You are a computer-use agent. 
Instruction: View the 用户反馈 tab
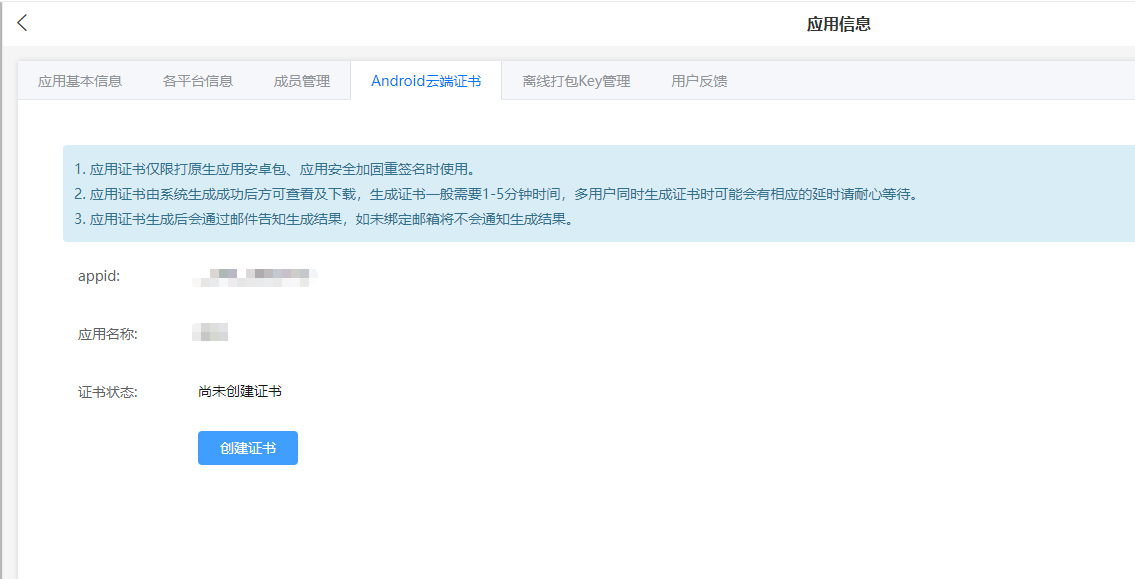pyautogui.click(x=698, y=81)
